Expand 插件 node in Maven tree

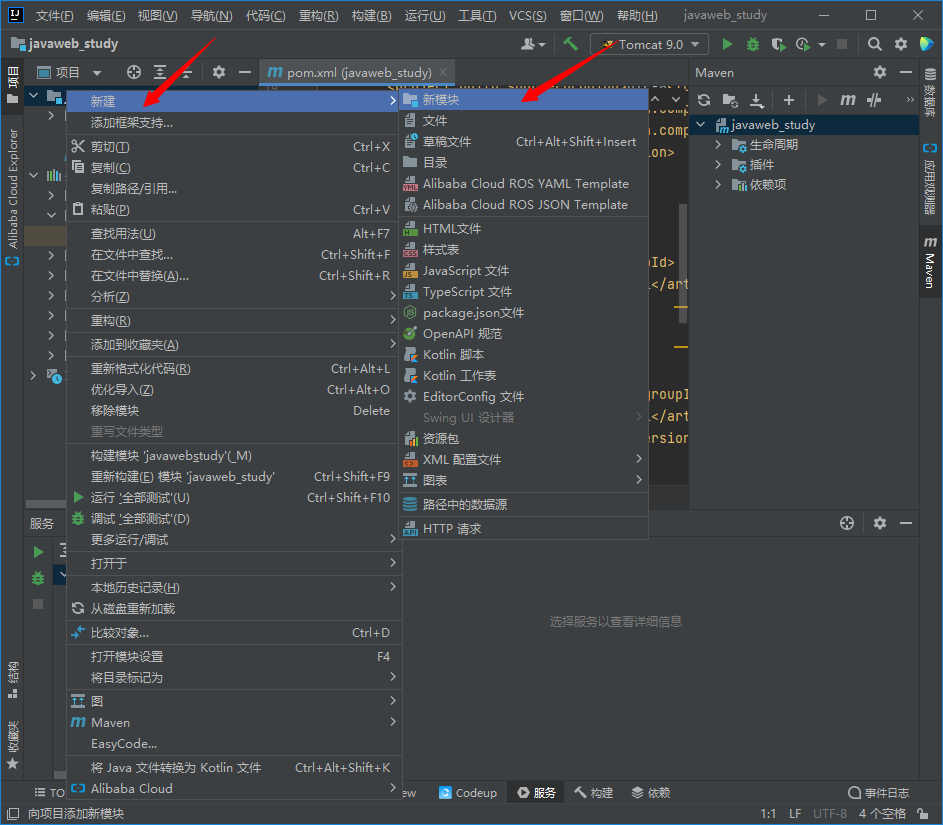pyautogui.click(x=718, y=164)
